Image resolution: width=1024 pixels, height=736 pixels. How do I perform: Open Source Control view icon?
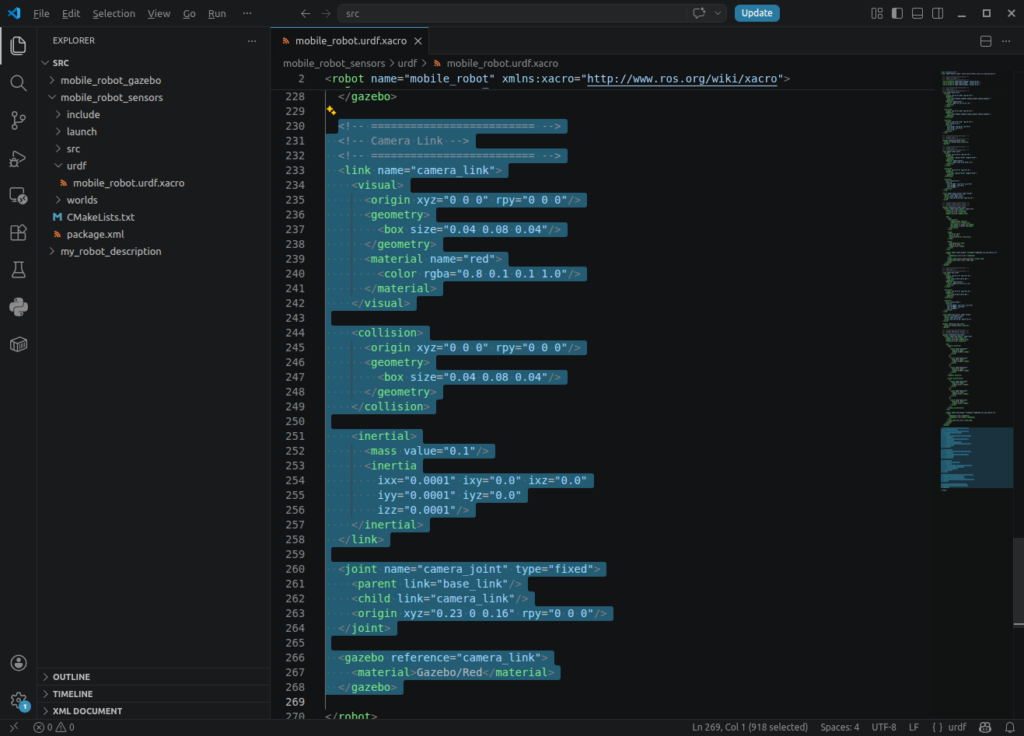[18, 120]
